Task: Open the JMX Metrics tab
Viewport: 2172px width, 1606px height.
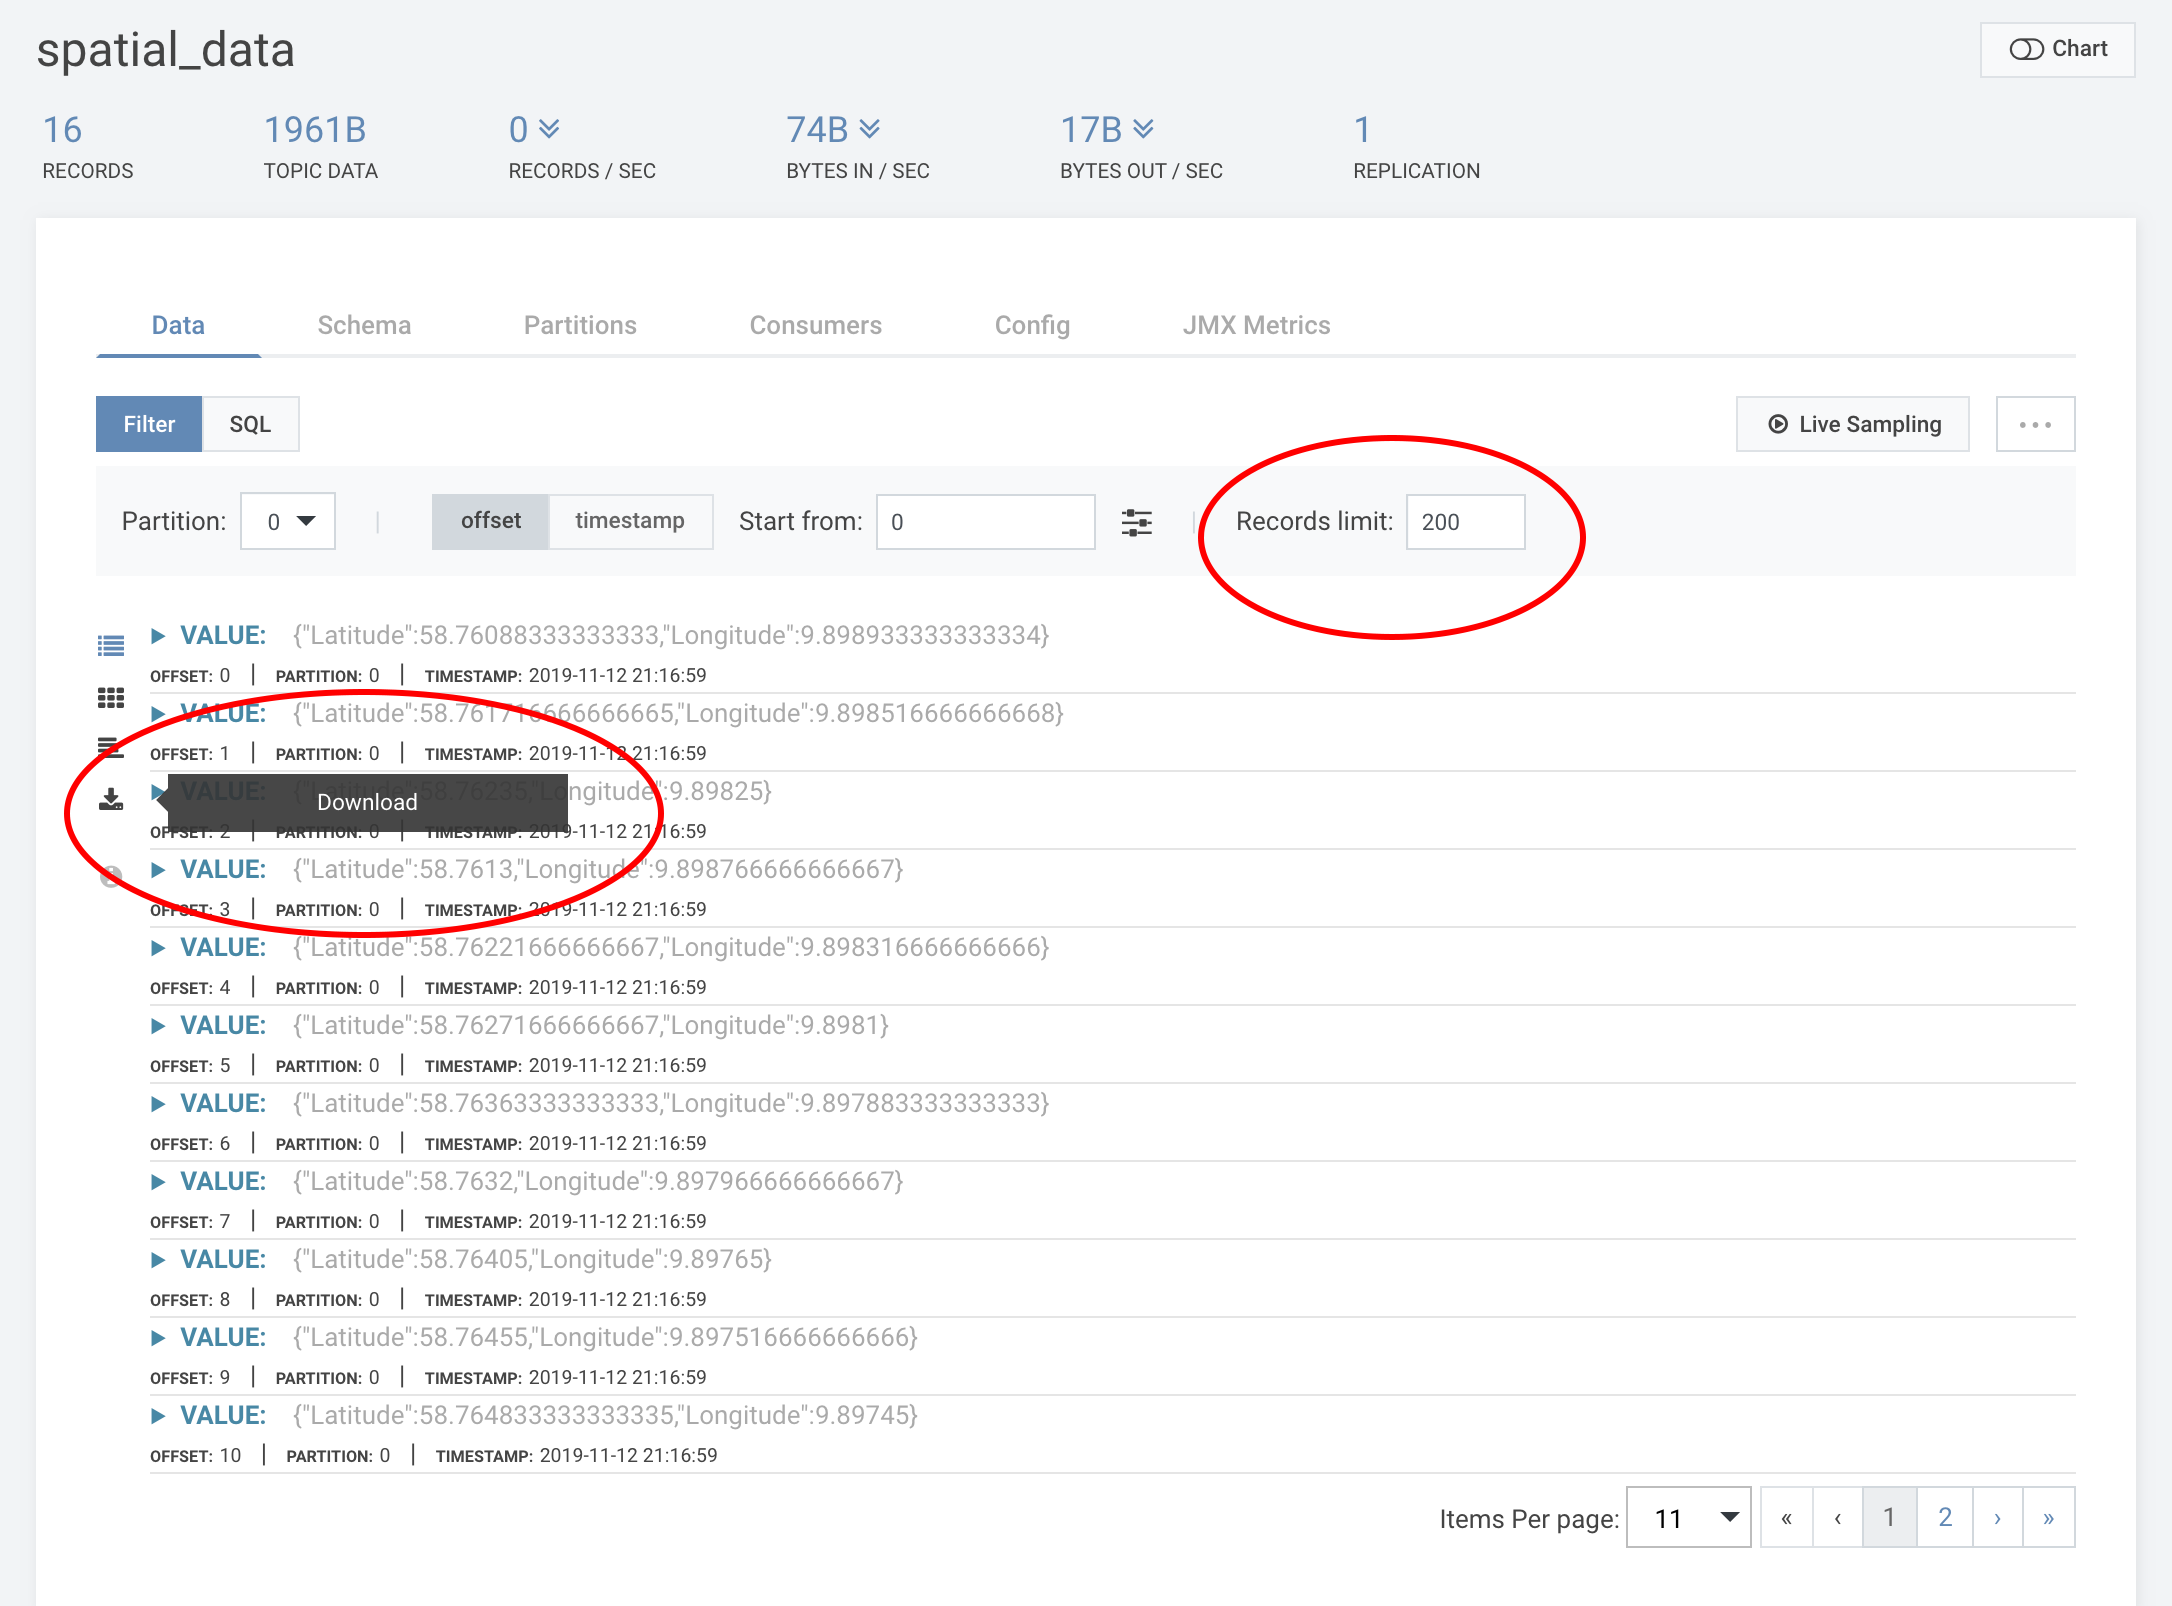Action: [1256, 325]
